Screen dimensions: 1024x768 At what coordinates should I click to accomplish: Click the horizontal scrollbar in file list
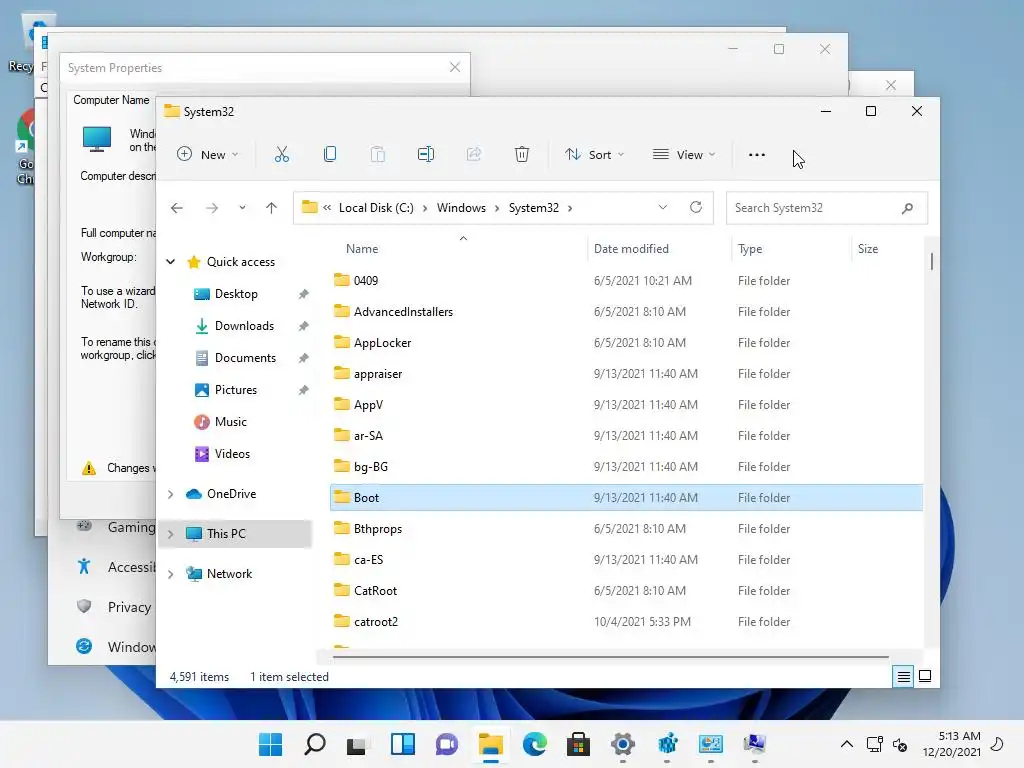(x=611, y=657)
